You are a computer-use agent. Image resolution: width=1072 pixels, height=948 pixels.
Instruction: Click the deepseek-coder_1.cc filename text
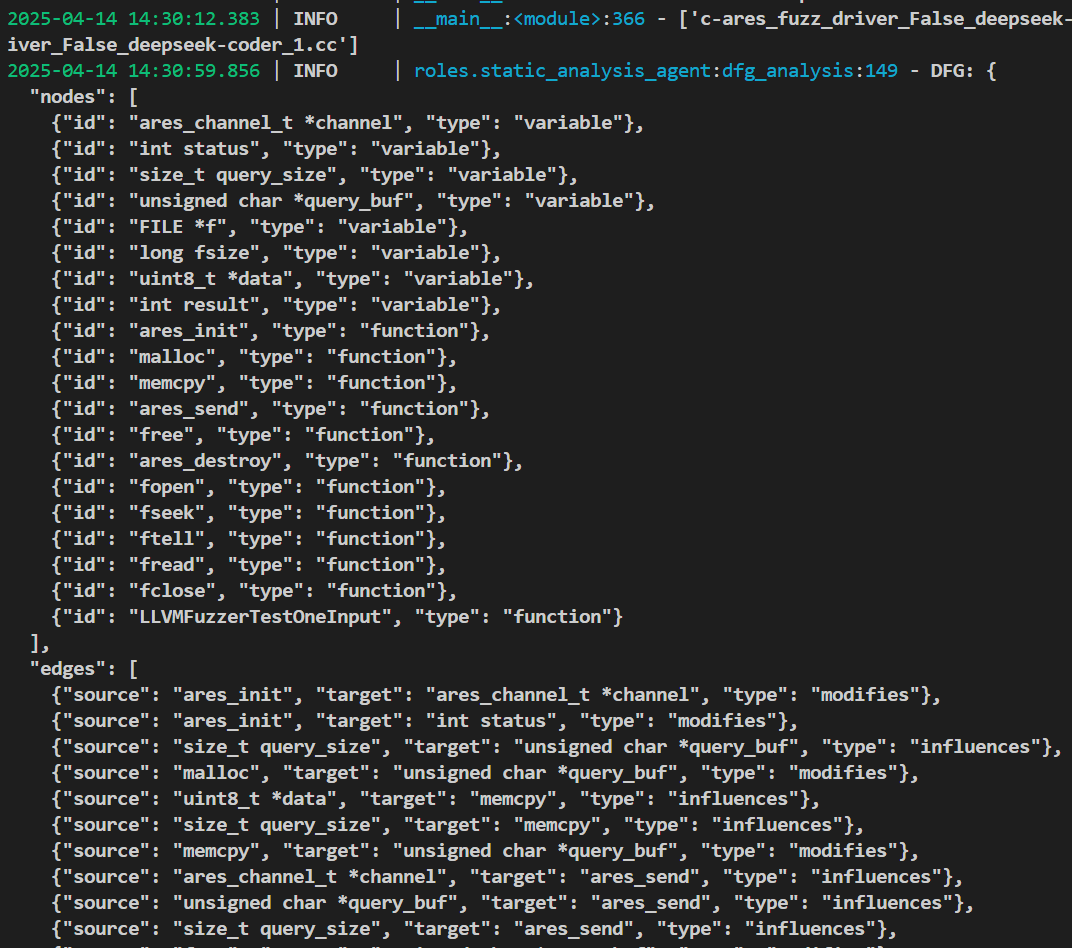click(x=180, y=45)
